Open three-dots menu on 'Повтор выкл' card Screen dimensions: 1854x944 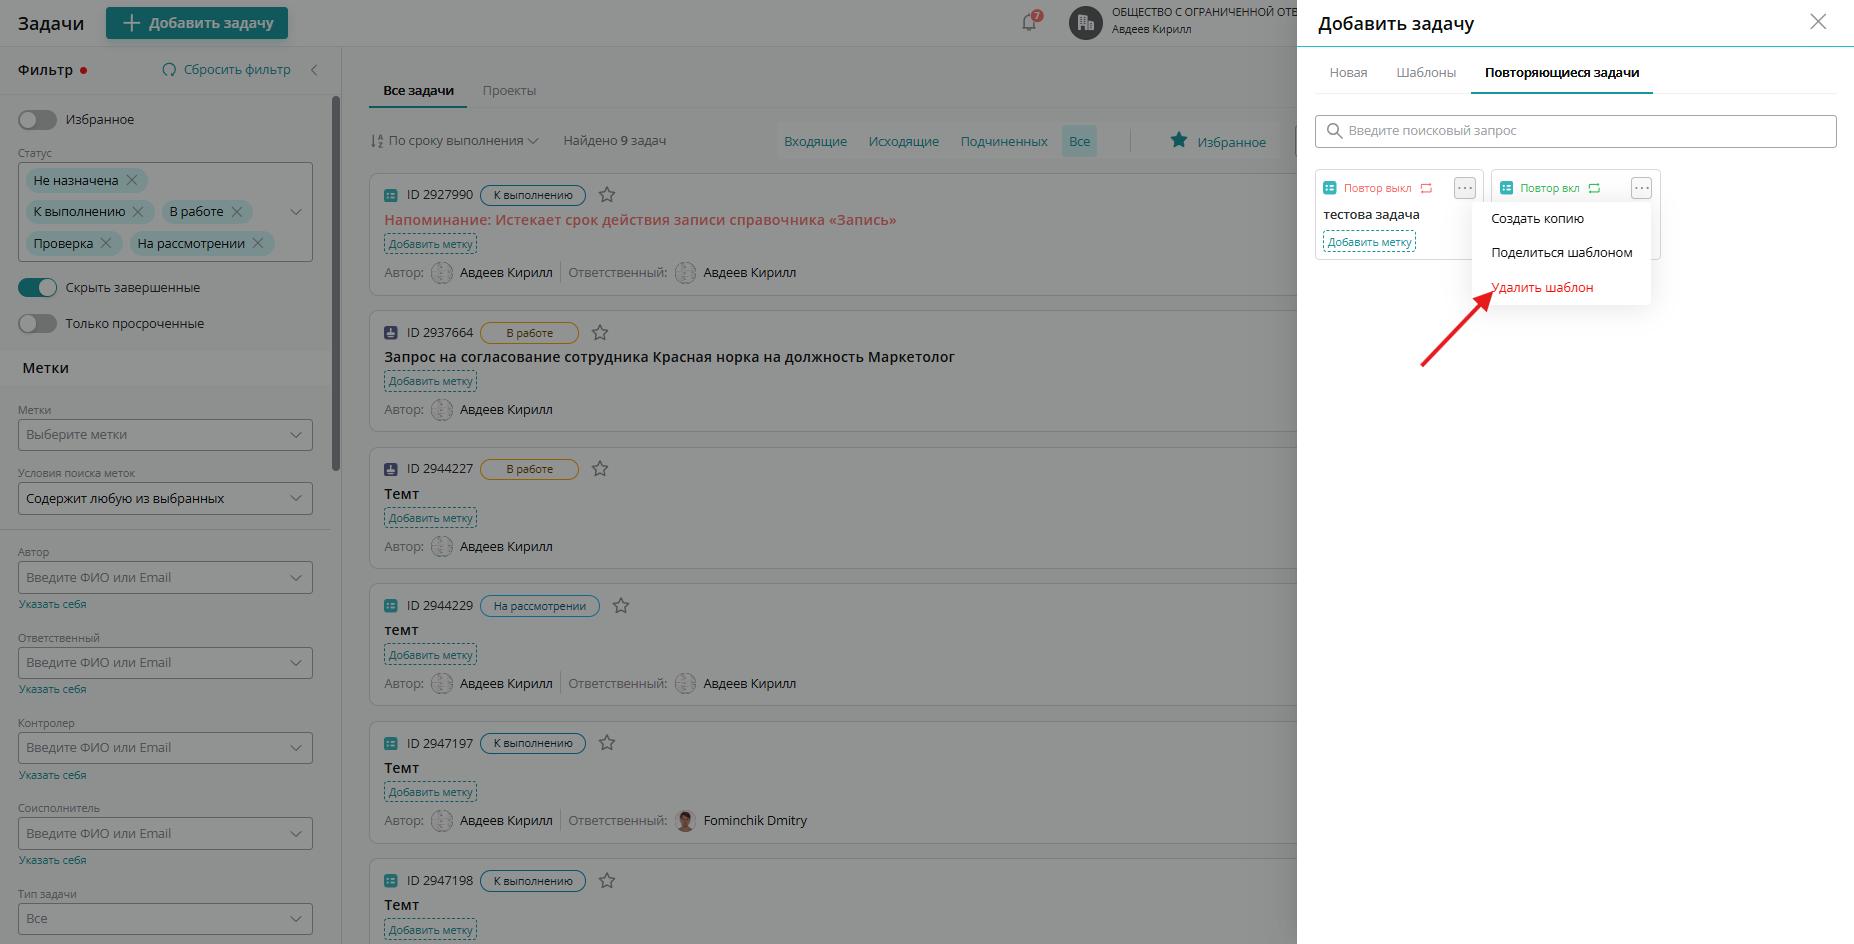coord(1465,188)
